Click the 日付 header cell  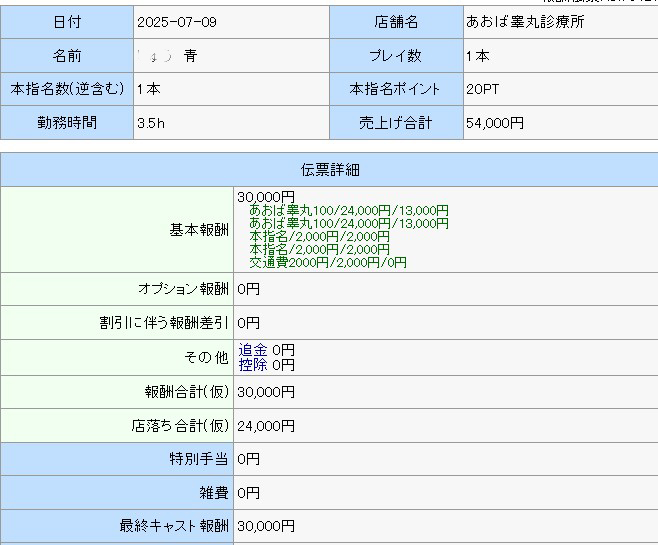pyautogui.click(x=67, y=22)
